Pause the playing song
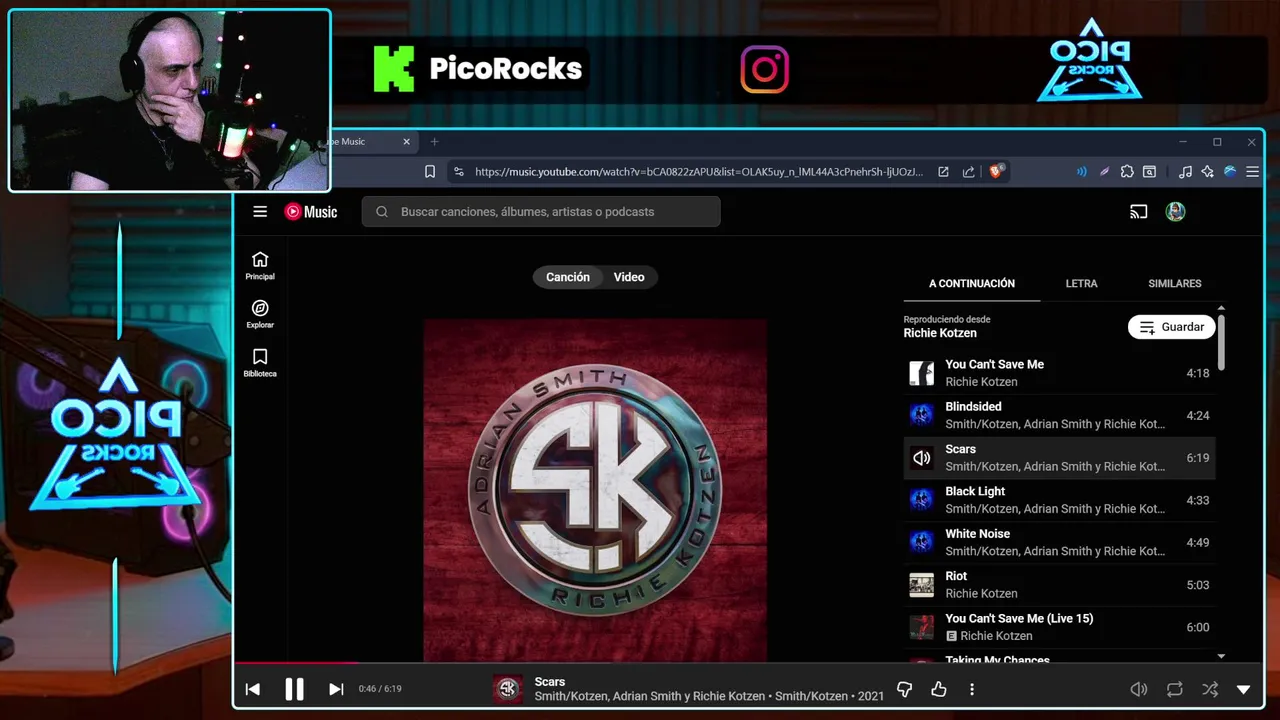Image resolution: width=1280 pixels, height=720 pixels. pyautogui.click(x=294, y=689)
